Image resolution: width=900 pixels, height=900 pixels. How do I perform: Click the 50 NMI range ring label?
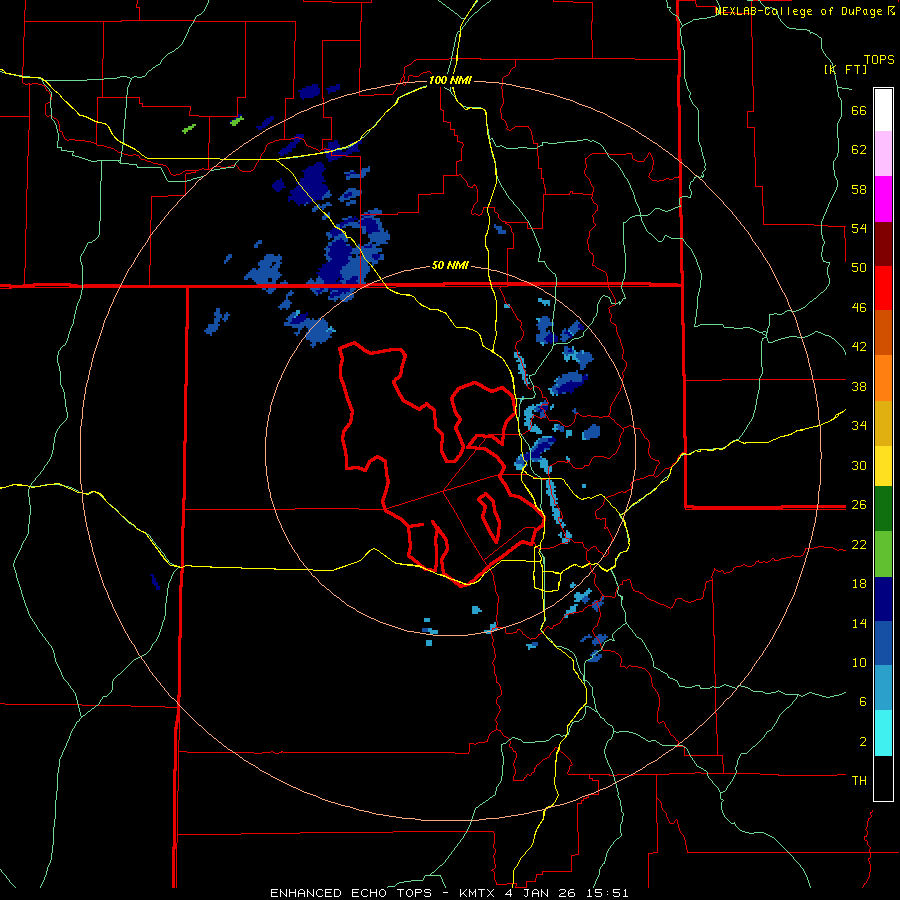[450, 266]
